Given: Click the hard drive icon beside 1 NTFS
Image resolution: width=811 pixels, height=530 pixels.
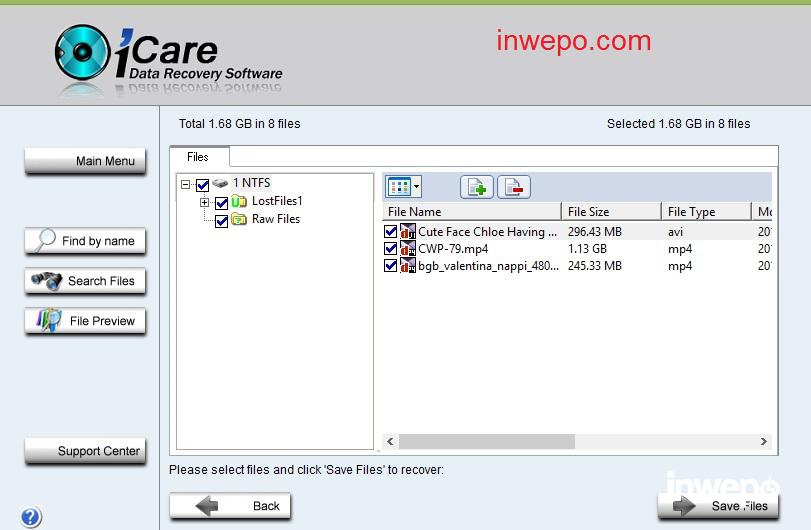Looking at the screenshot, I should [x=220, y=183].
